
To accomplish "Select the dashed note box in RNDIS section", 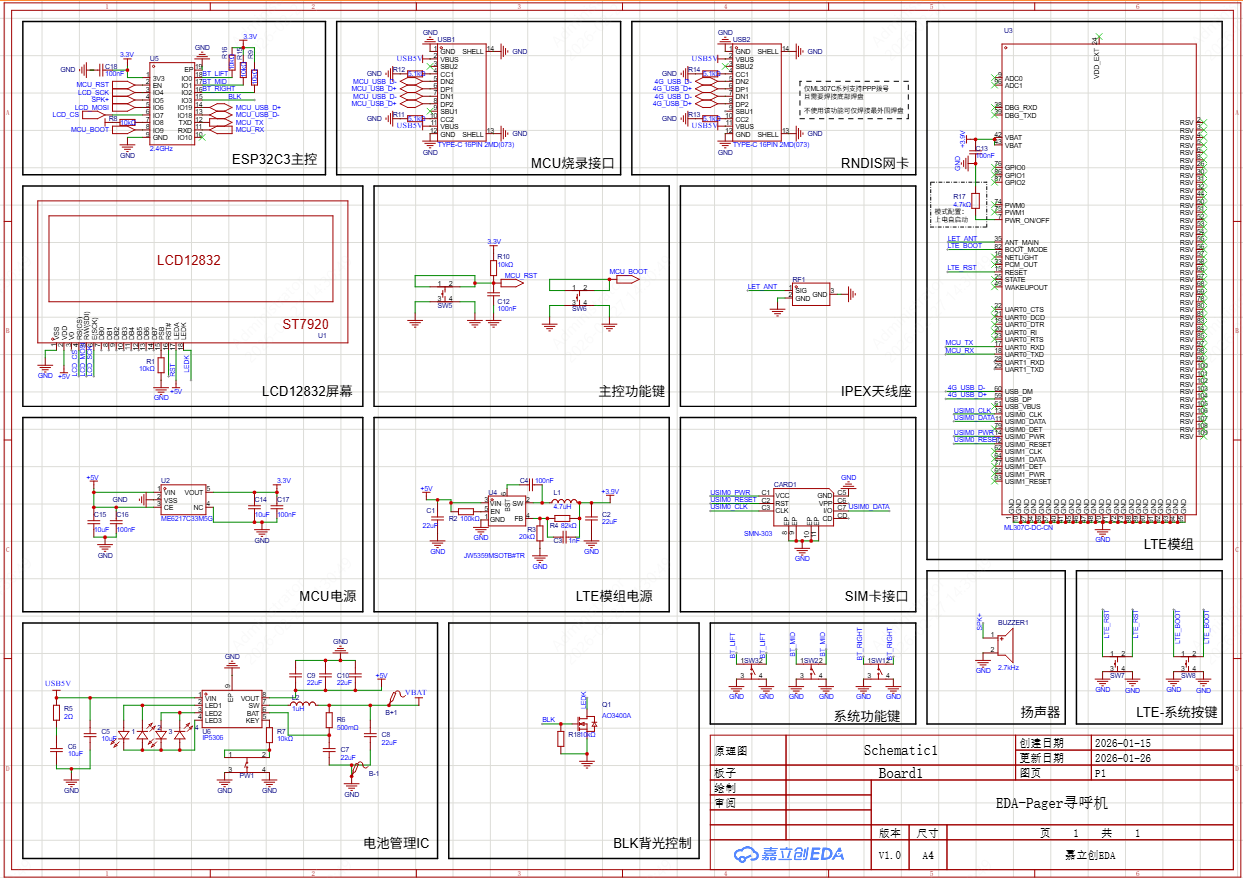I will [855, 99].
